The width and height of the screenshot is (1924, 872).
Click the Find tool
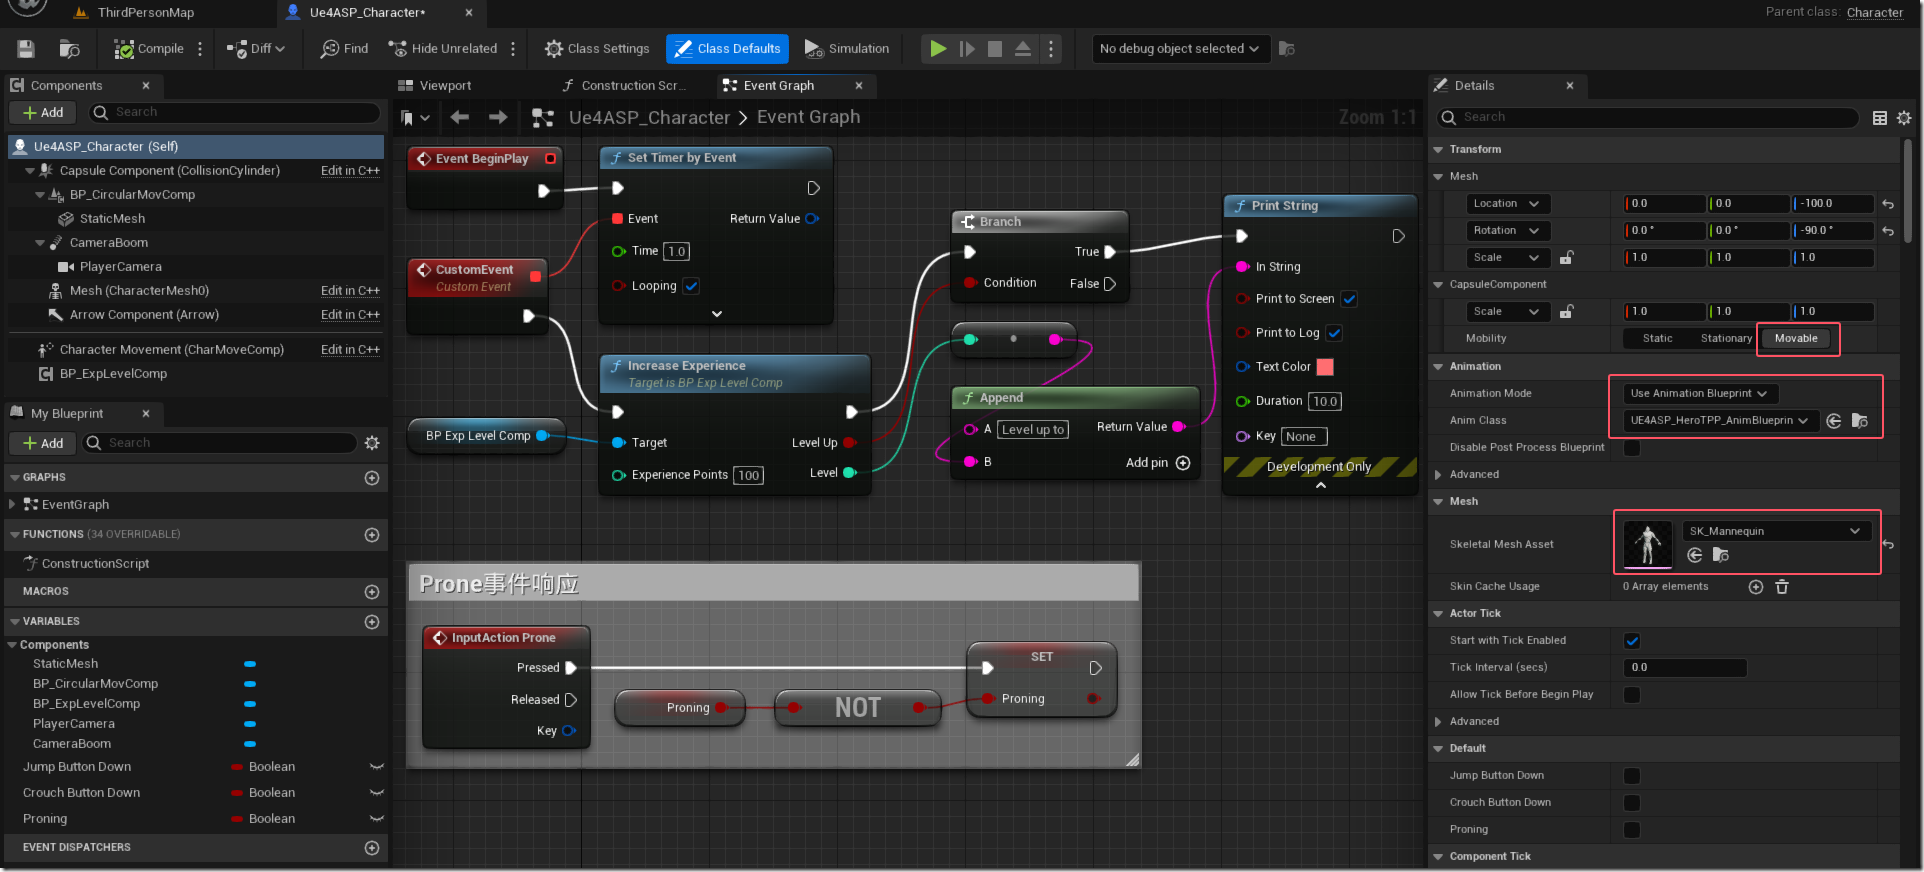coord(344,49)
